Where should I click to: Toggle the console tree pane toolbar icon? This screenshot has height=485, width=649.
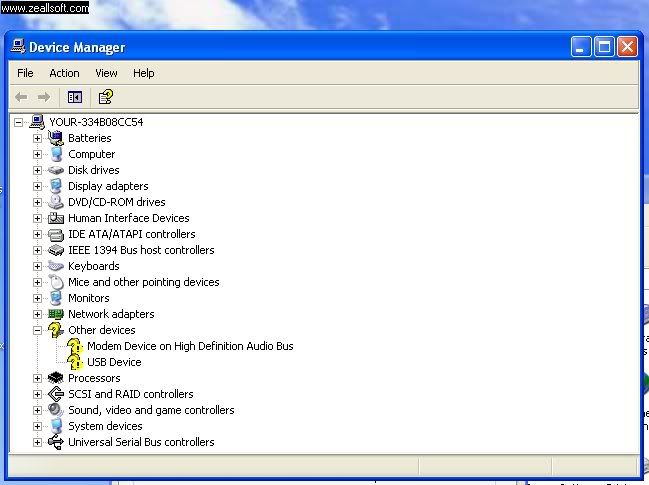(x=75, y=97)
